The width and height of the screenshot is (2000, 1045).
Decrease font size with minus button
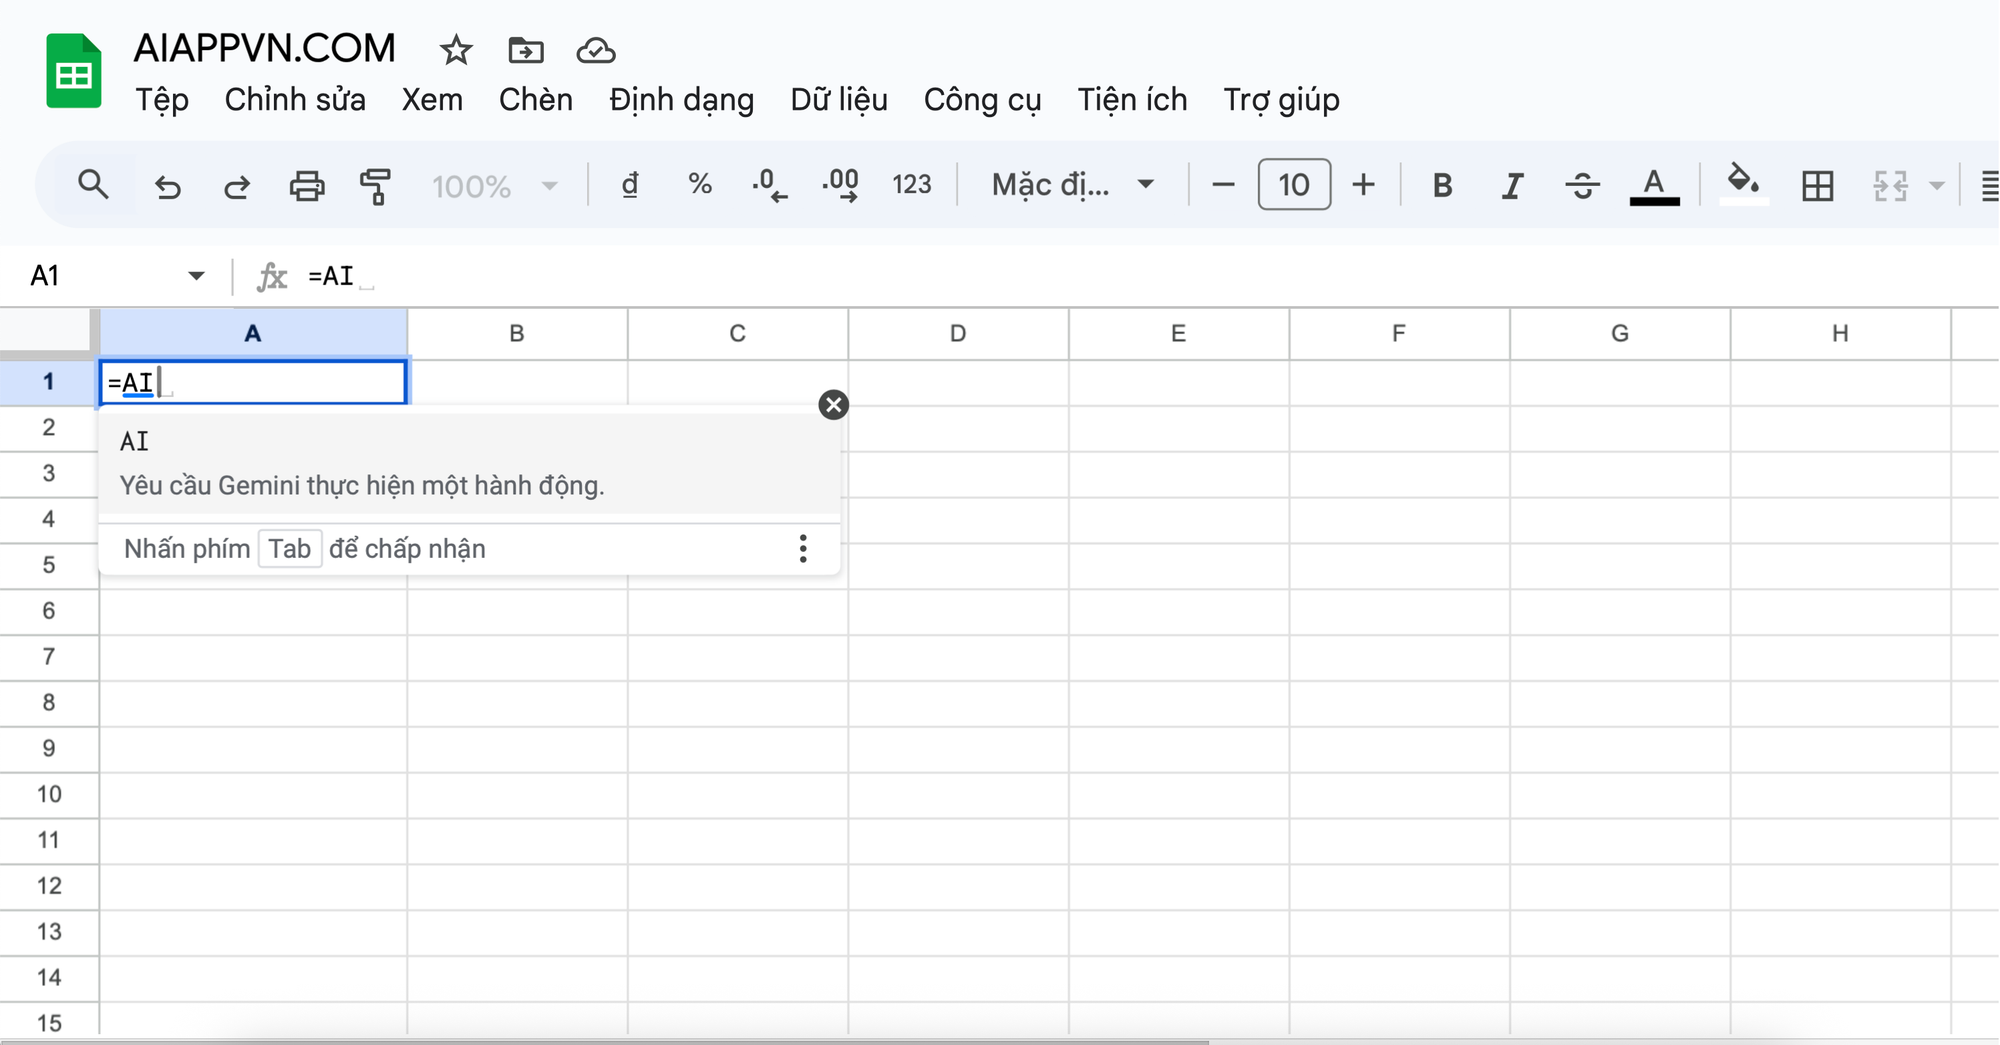[1223, 185]
